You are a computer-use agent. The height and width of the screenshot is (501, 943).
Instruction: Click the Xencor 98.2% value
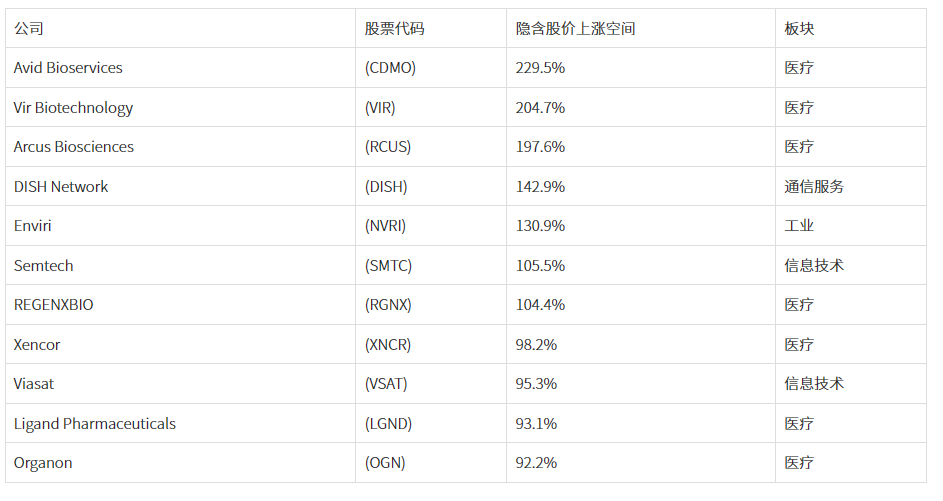coord(536,345)
